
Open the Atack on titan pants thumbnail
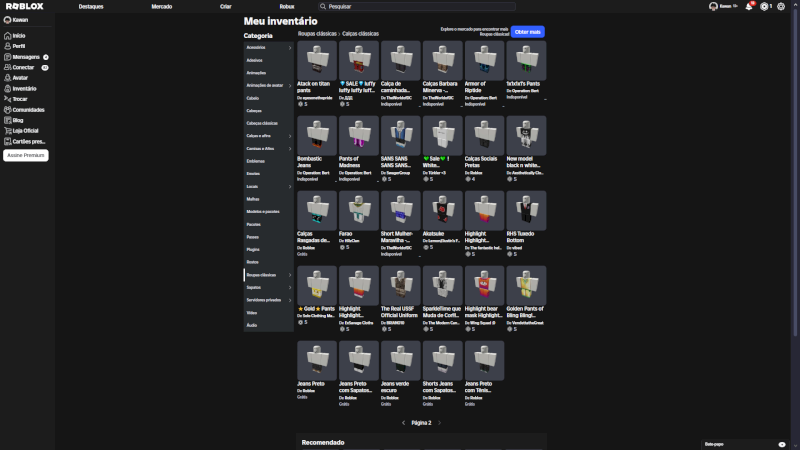tap(317, 61)
